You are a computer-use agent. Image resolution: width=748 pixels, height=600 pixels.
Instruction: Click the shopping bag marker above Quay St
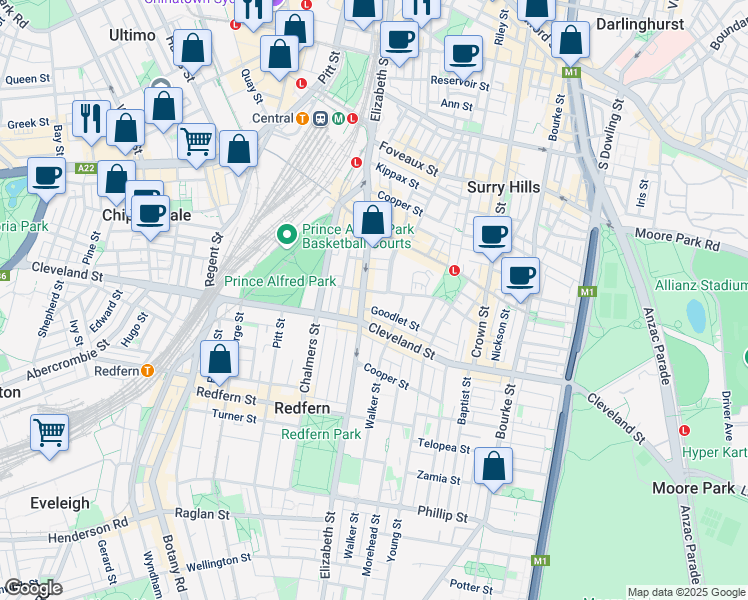click(280, 57)
